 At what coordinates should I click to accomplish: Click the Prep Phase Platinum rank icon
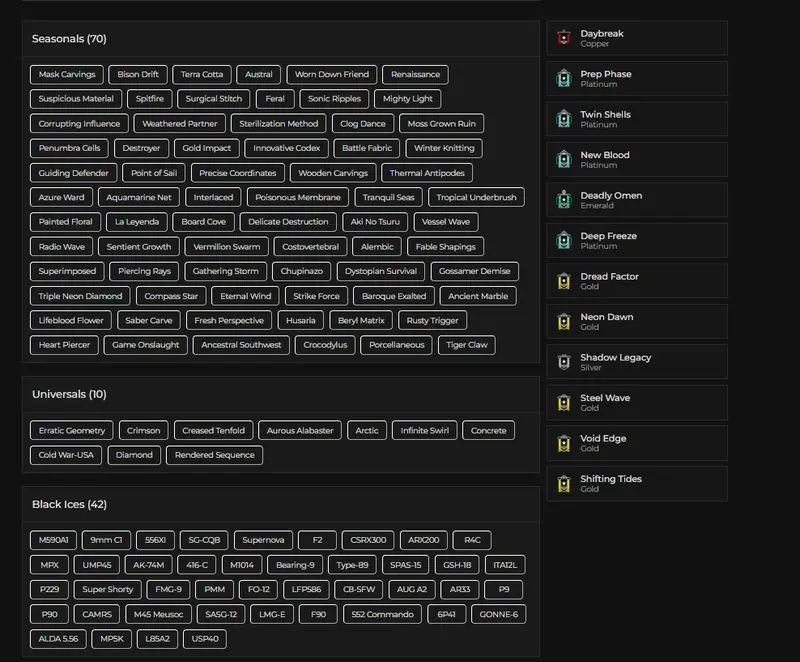(563, 79)
